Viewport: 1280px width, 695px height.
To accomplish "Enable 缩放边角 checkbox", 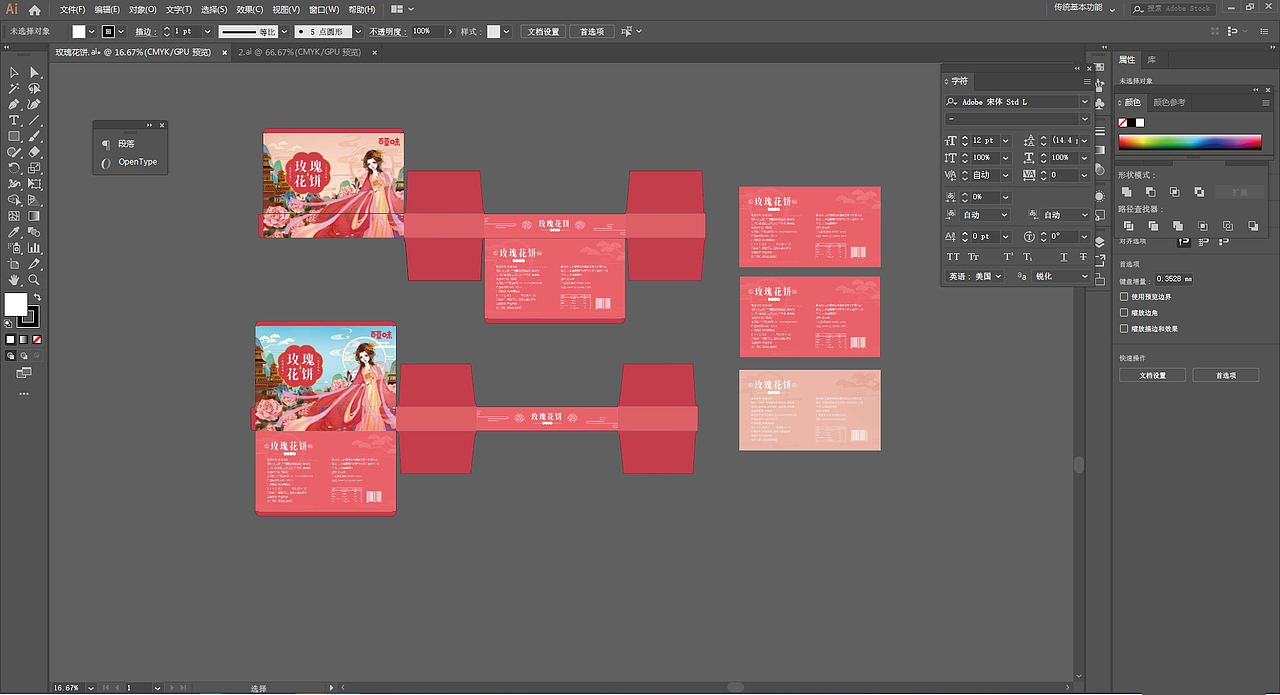I will point(1124,313).
